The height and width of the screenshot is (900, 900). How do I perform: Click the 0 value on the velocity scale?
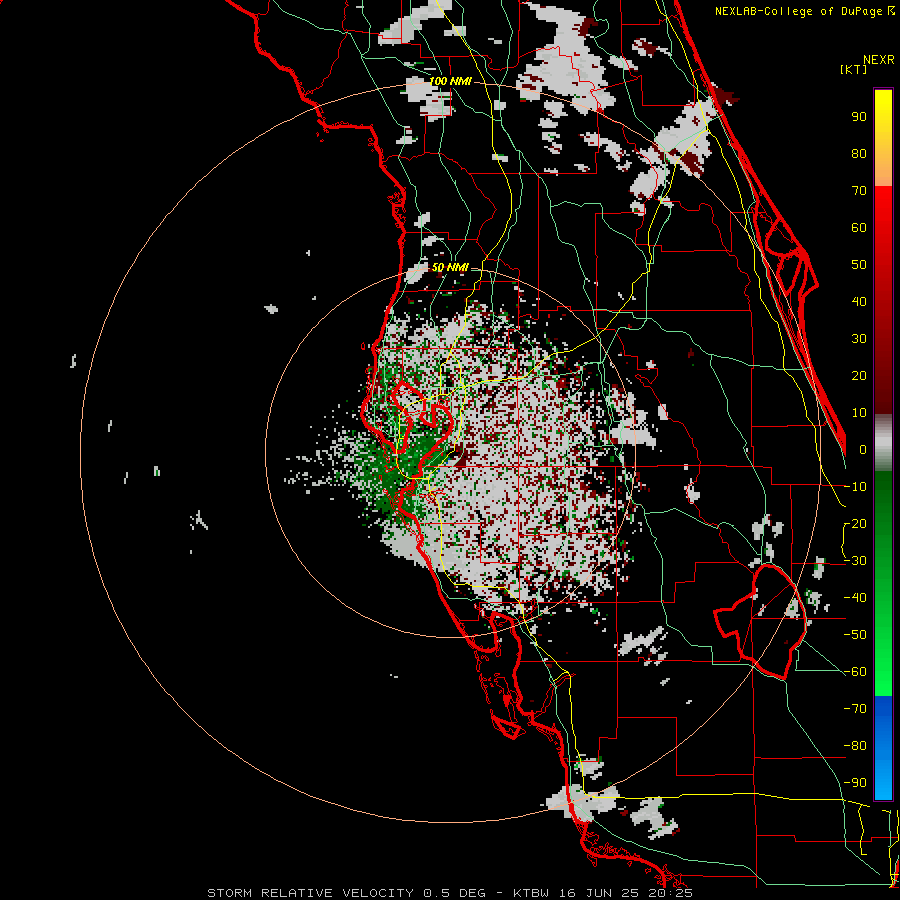tap(863, 450)
